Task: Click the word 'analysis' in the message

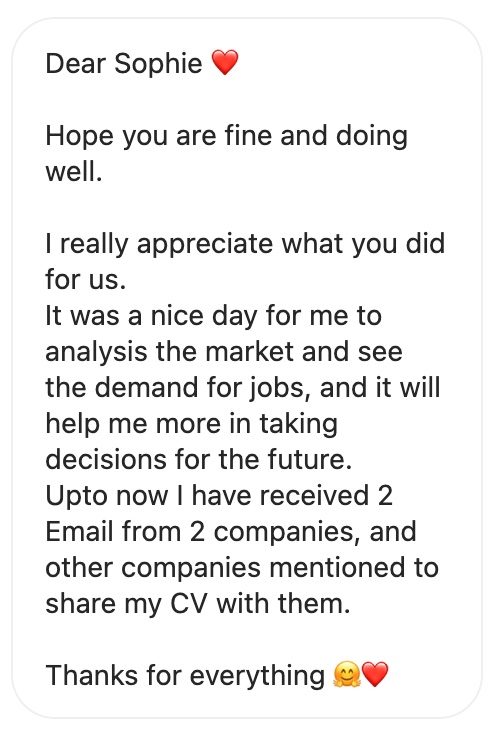Action: 96,352
